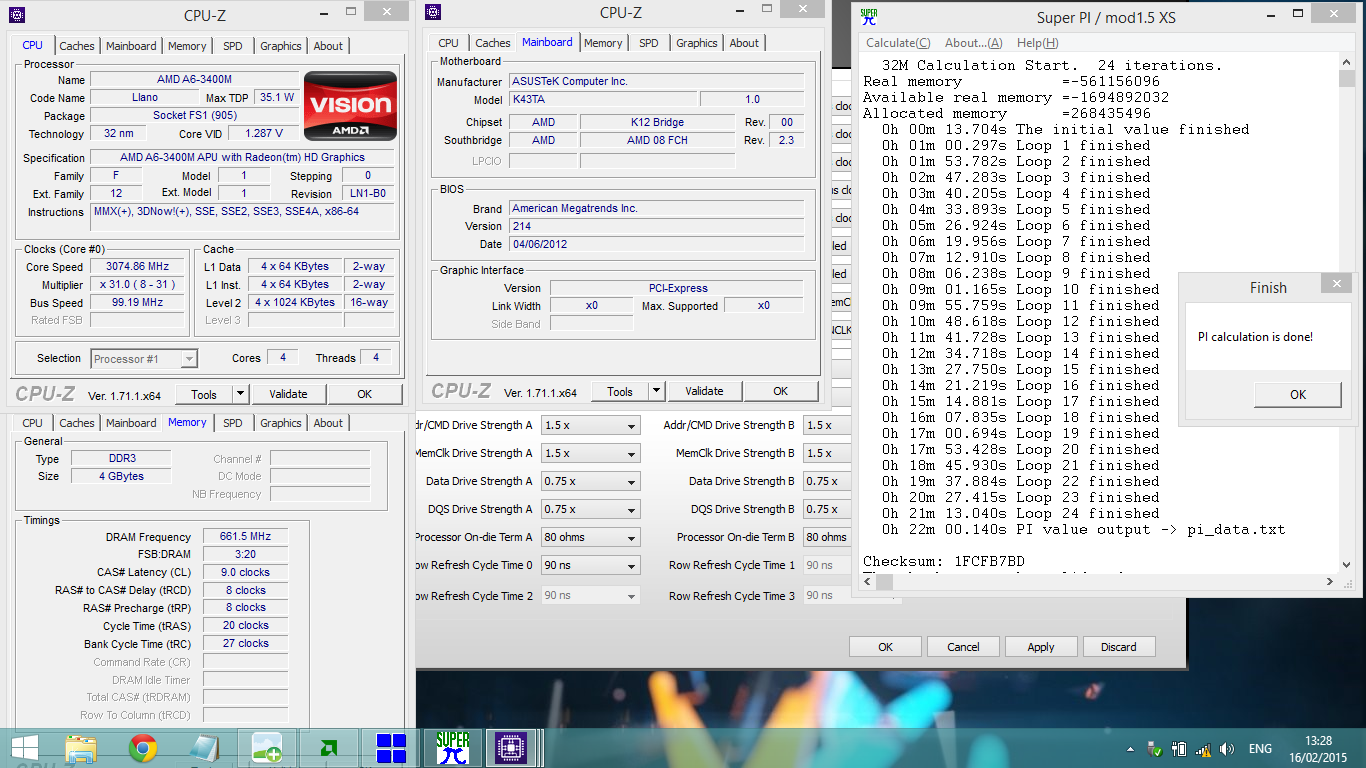Switch to Super PI in the taskbar
The image size is (1366, 768).
[453, 748]
